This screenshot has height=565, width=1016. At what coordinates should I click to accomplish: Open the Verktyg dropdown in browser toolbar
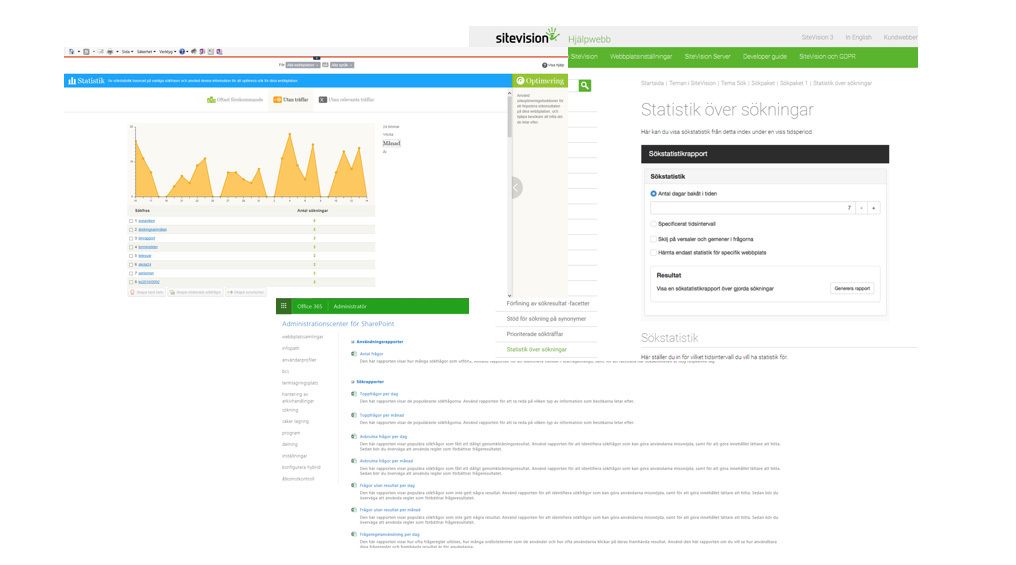[167, 51]
